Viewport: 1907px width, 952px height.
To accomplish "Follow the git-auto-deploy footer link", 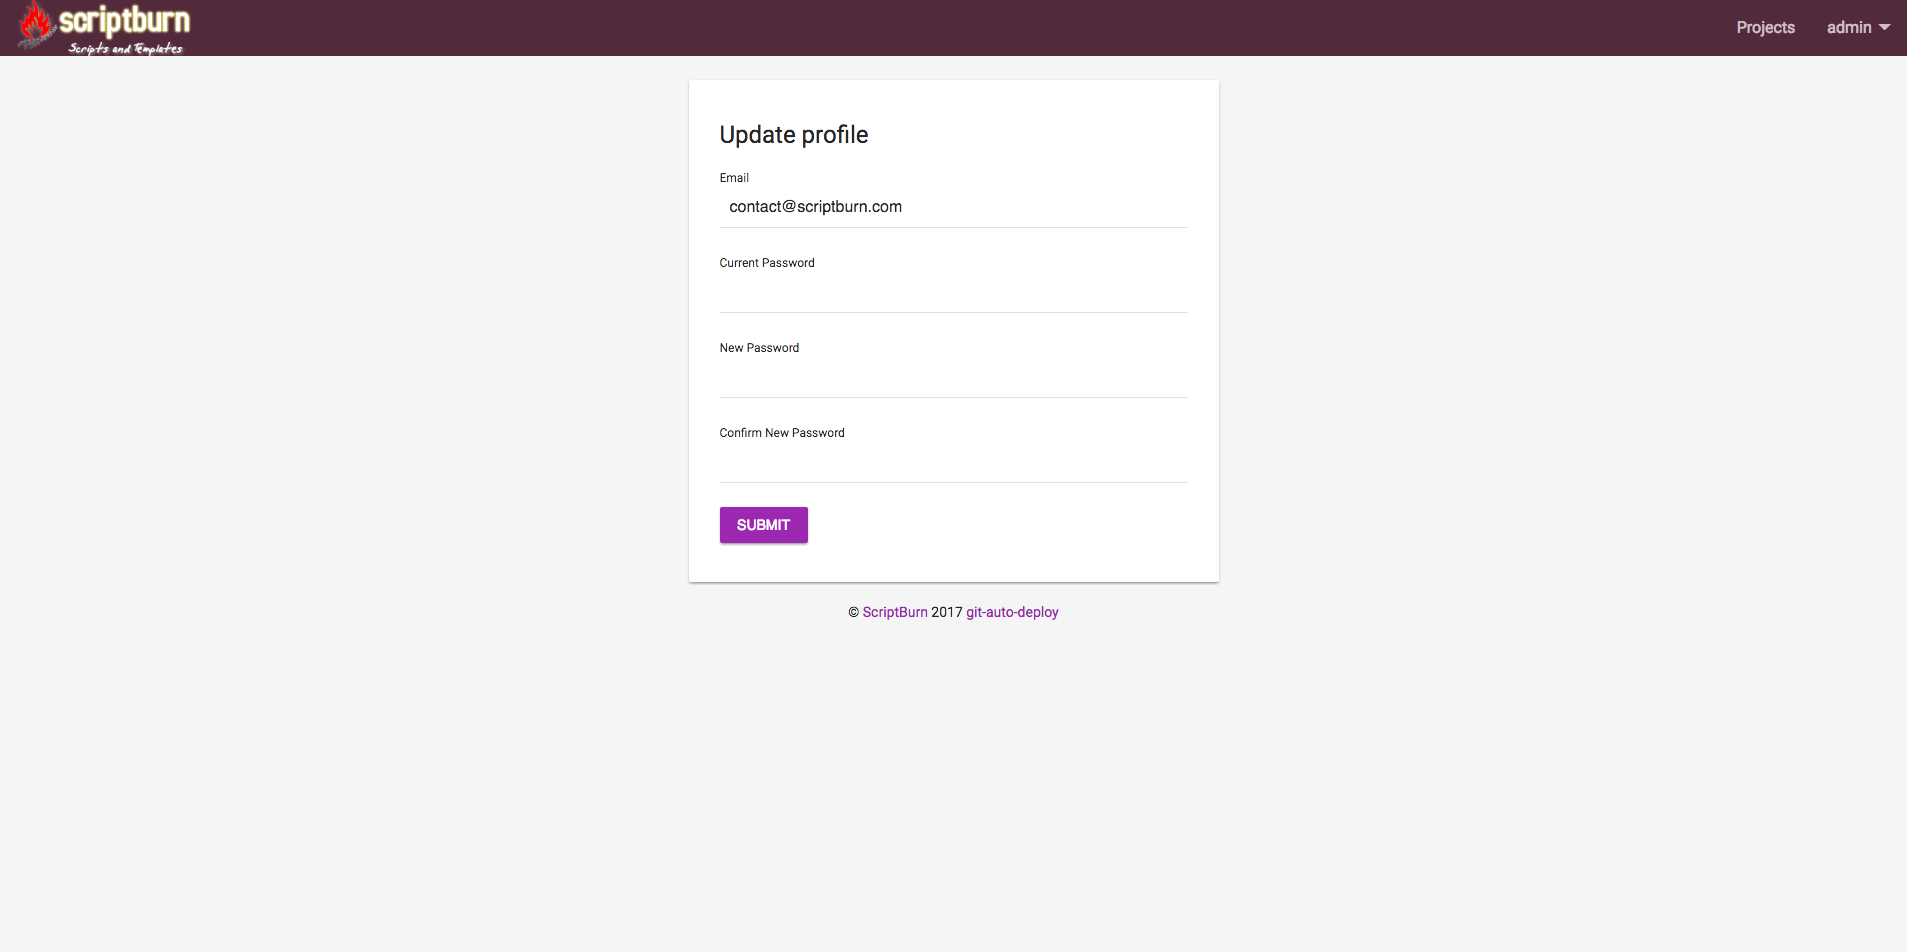I will (x=1012, y=612).
